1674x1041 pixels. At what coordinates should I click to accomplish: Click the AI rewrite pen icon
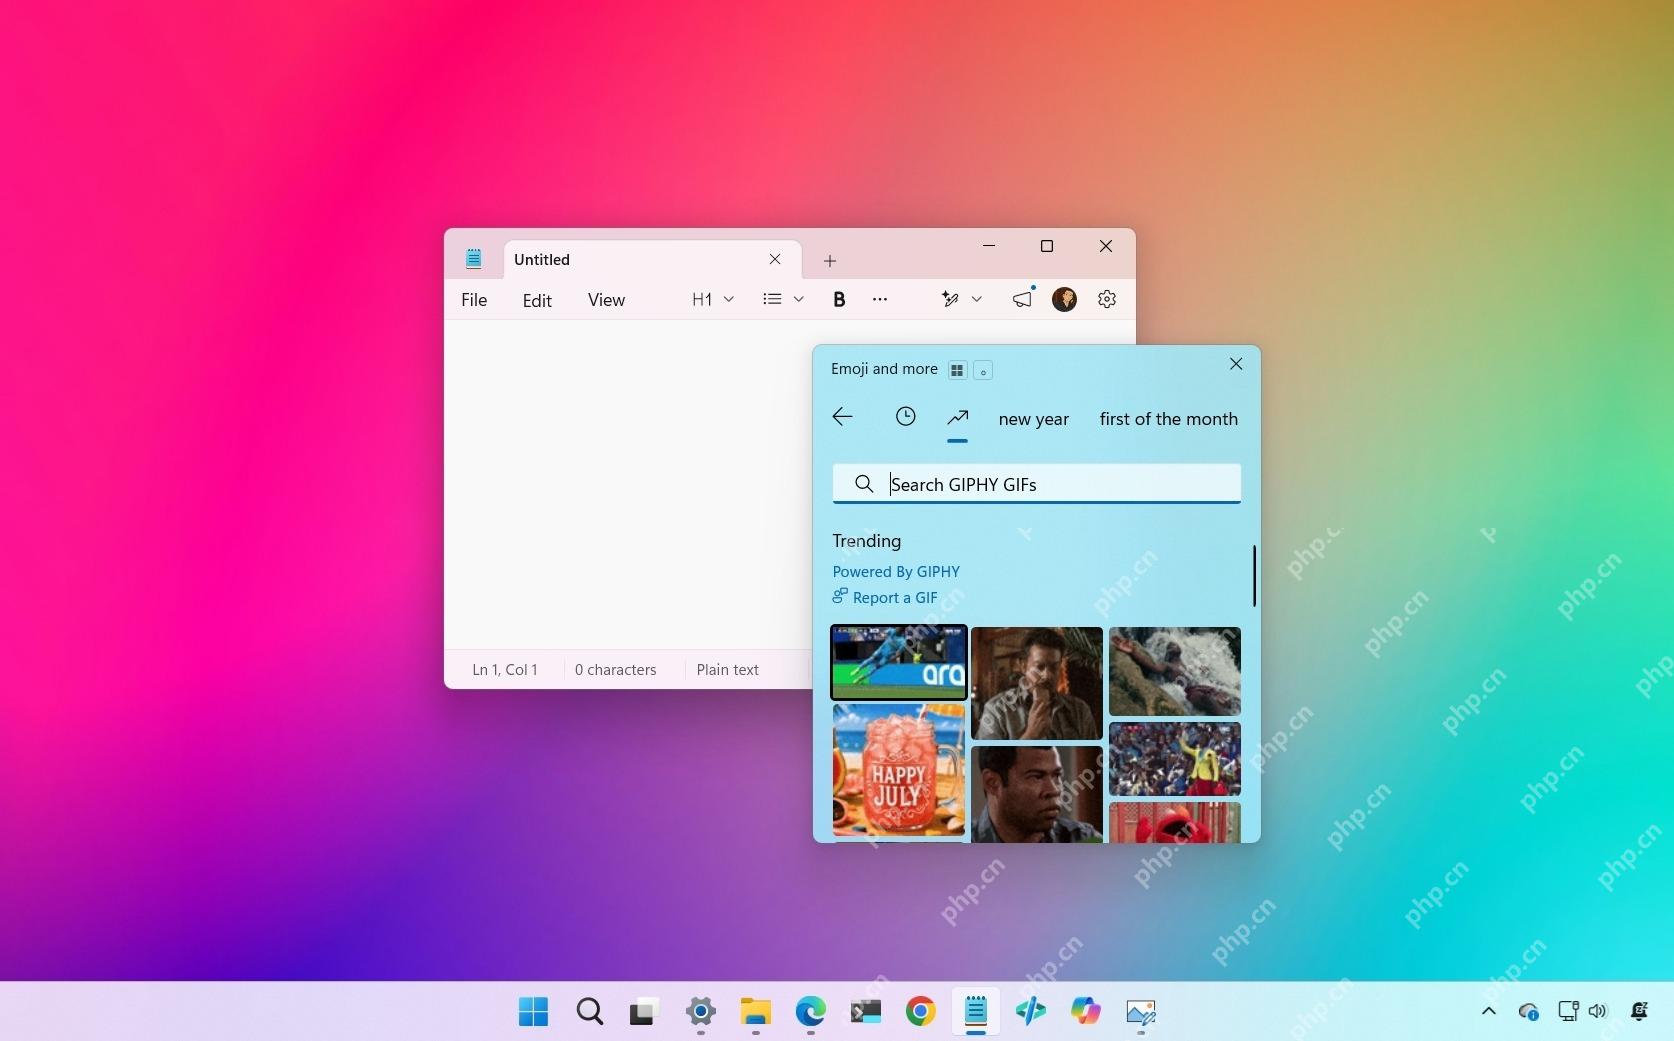950,299
